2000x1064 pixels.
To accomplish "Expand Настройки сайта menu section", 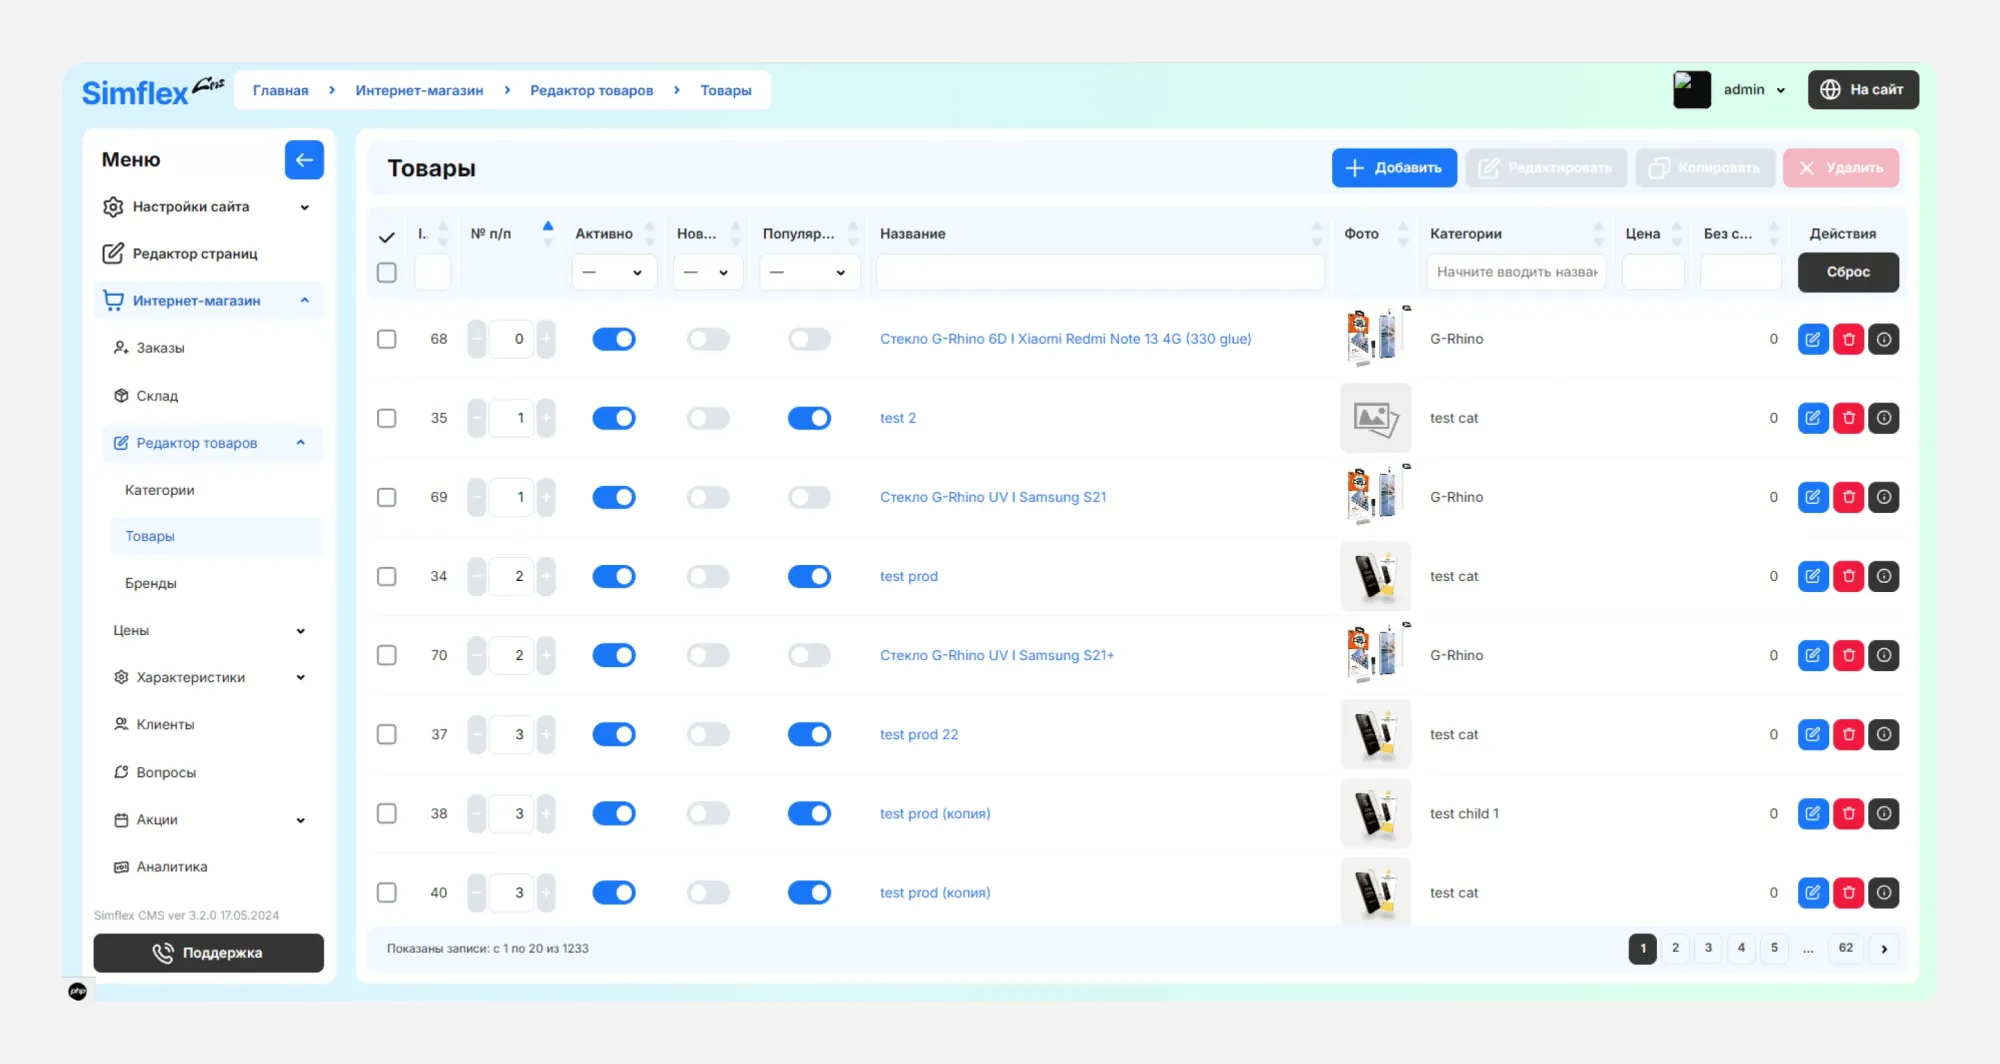I will tap(208, 207).
